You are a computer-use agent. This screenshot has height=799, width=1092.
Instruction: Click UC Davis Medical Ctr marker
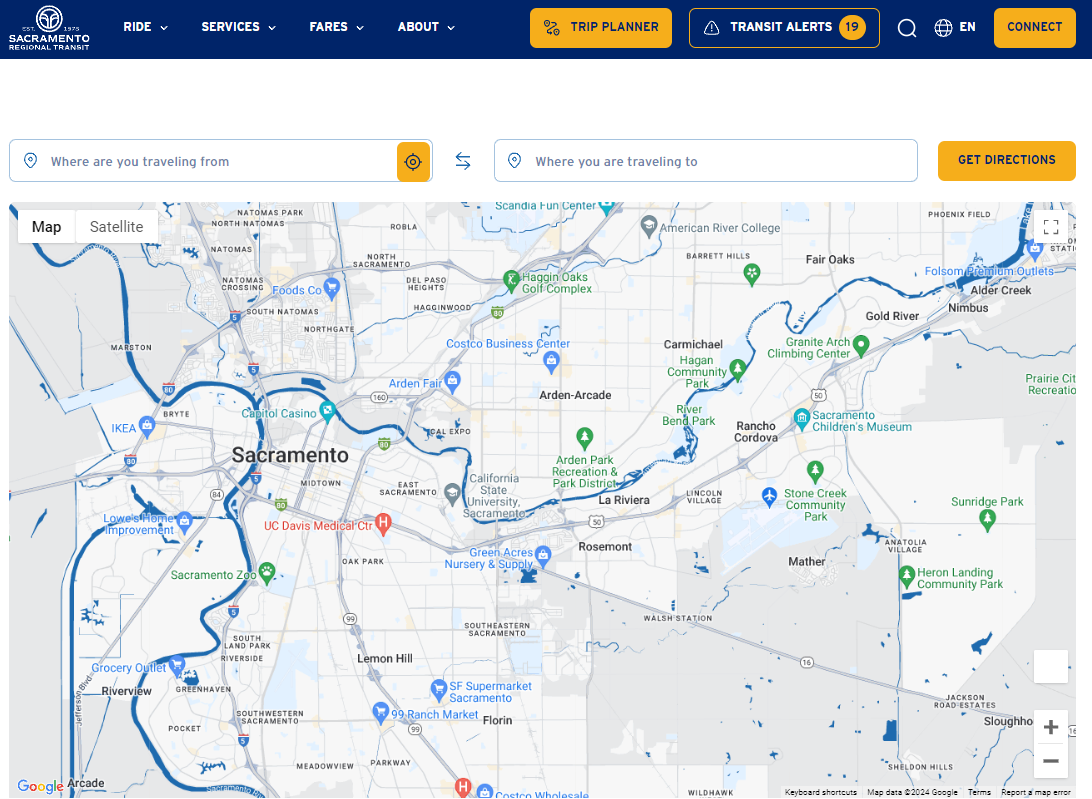click(x=383, y=523)
